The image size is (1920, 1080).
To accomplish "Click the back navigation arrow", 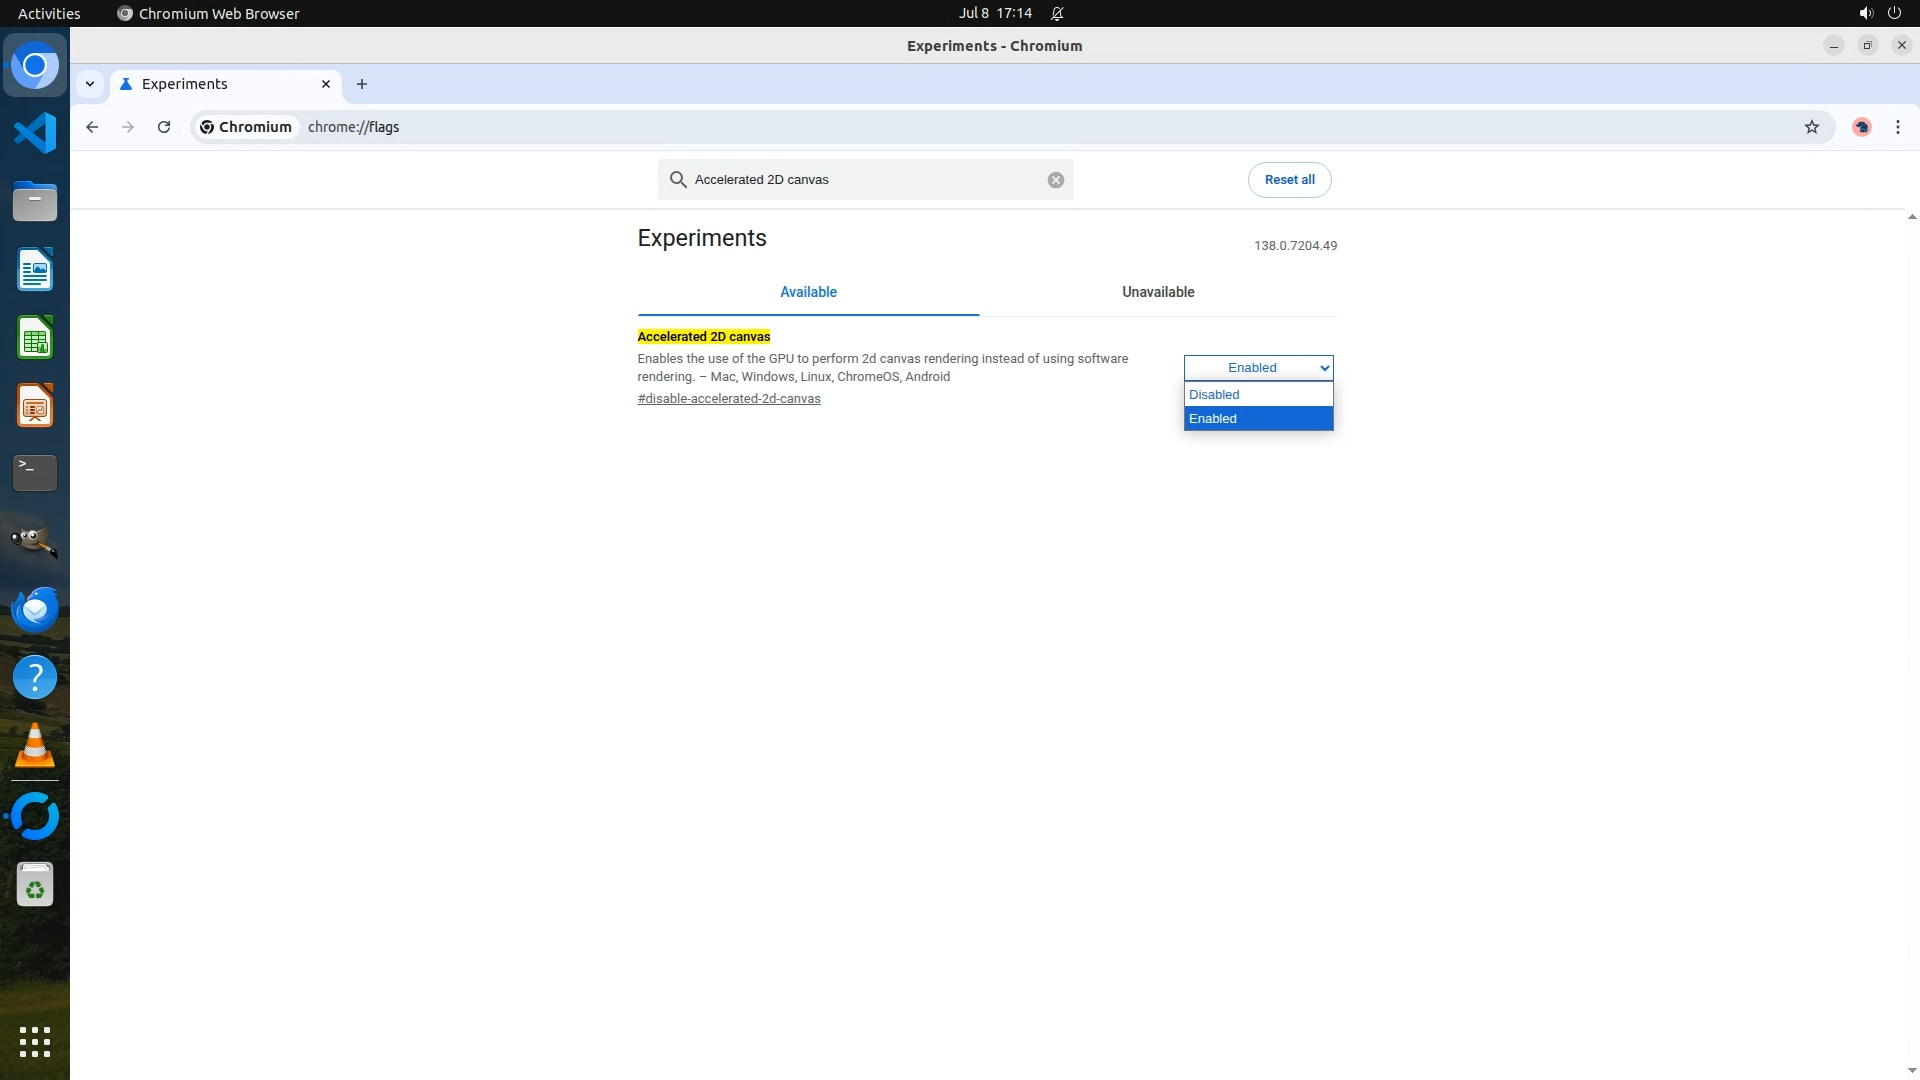I will tap(92, 127).
